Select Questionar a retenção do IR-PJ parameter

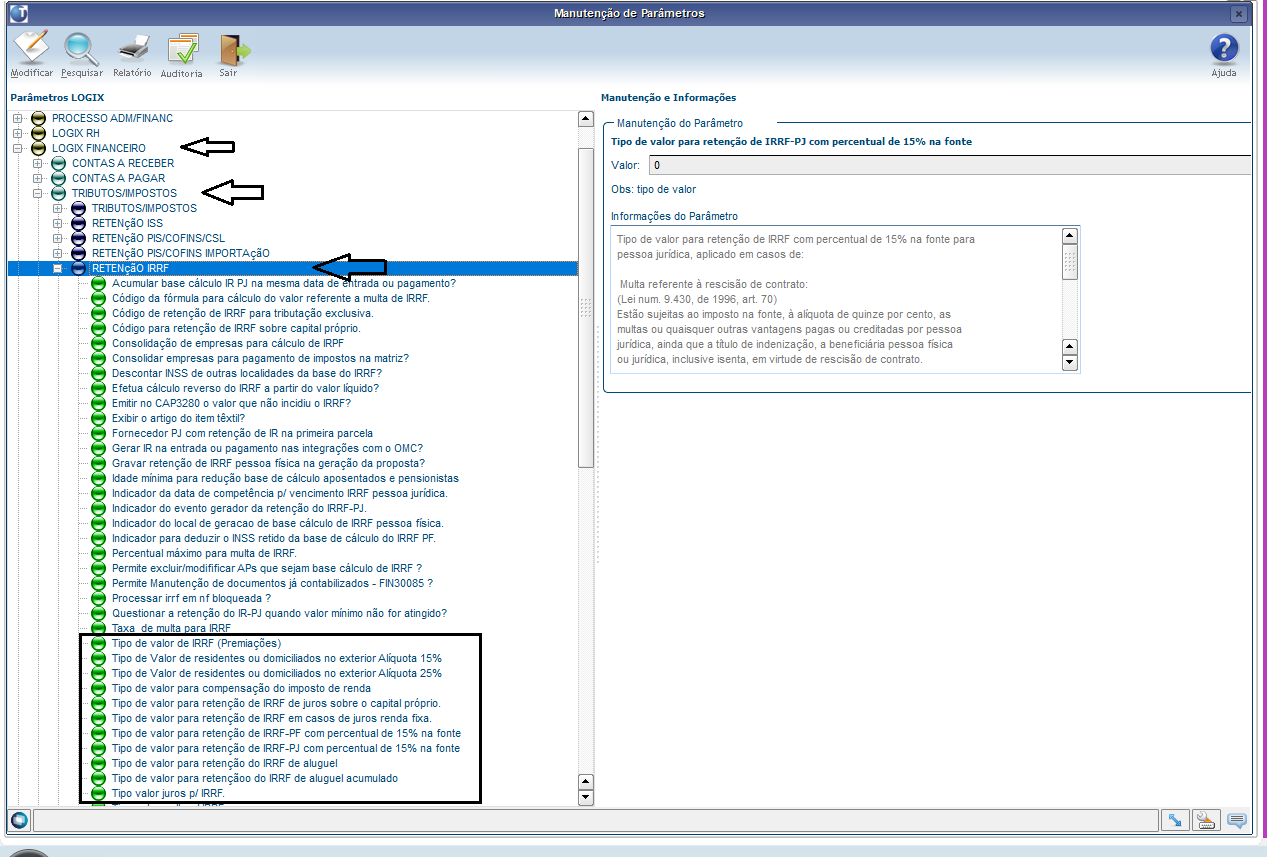pyautogui.click(x=279, y=613)
